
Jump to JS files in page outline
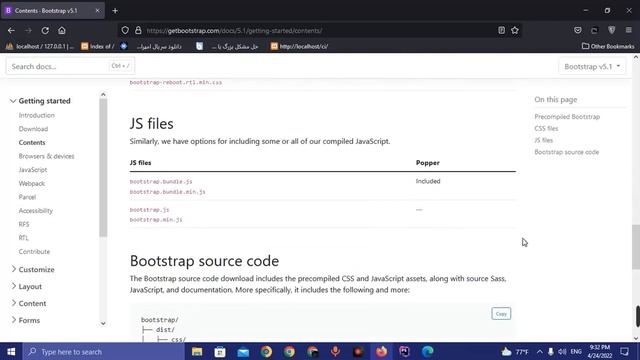(544, 140)
